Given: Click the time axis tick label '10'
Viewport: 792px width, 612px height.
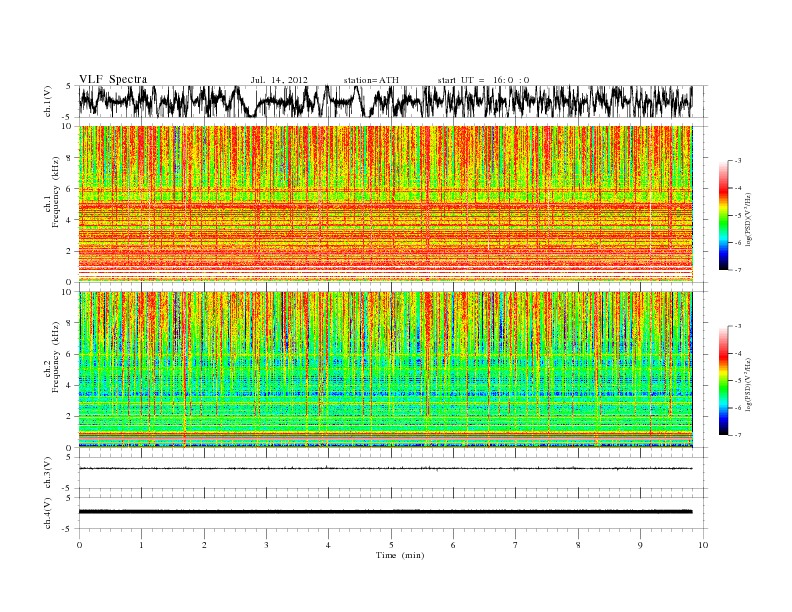Looking at the screenshot, I should click(703, 545).
